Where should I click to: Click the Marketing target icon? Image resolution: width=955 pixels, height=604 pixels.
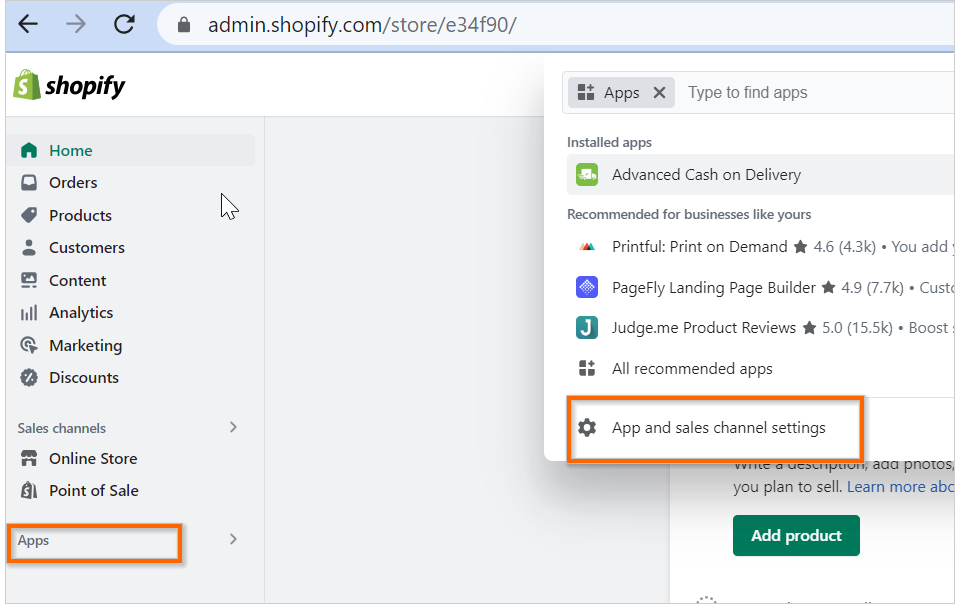tap(29, 345)
